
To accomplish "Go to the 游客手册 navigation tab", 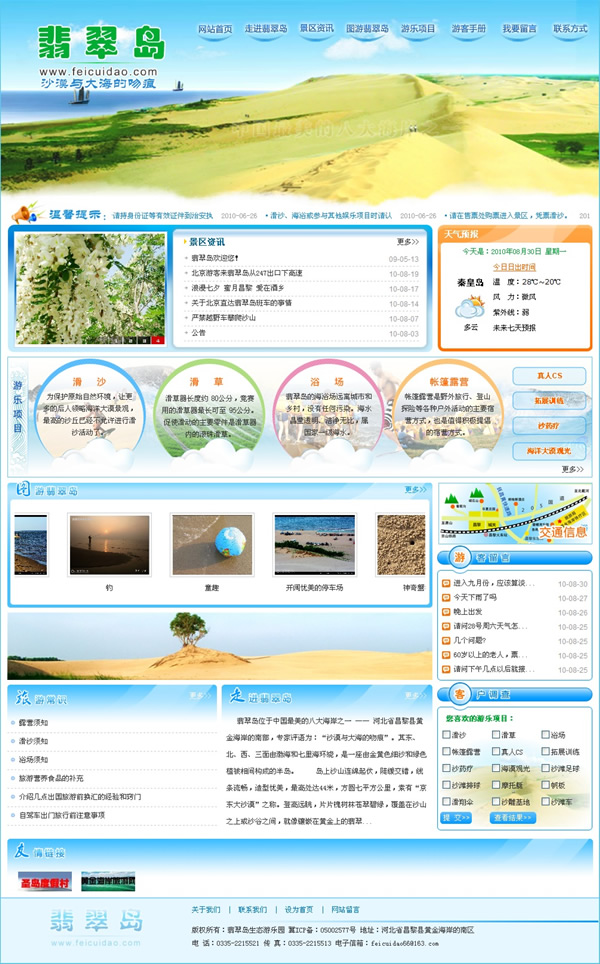I will (x=468, y=29).
